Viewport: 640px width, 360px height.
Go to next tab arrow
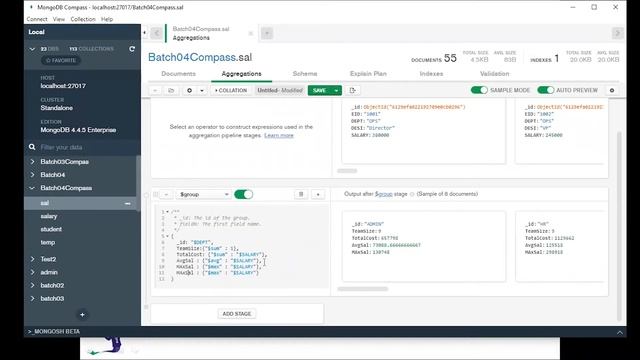coord(618,33)
